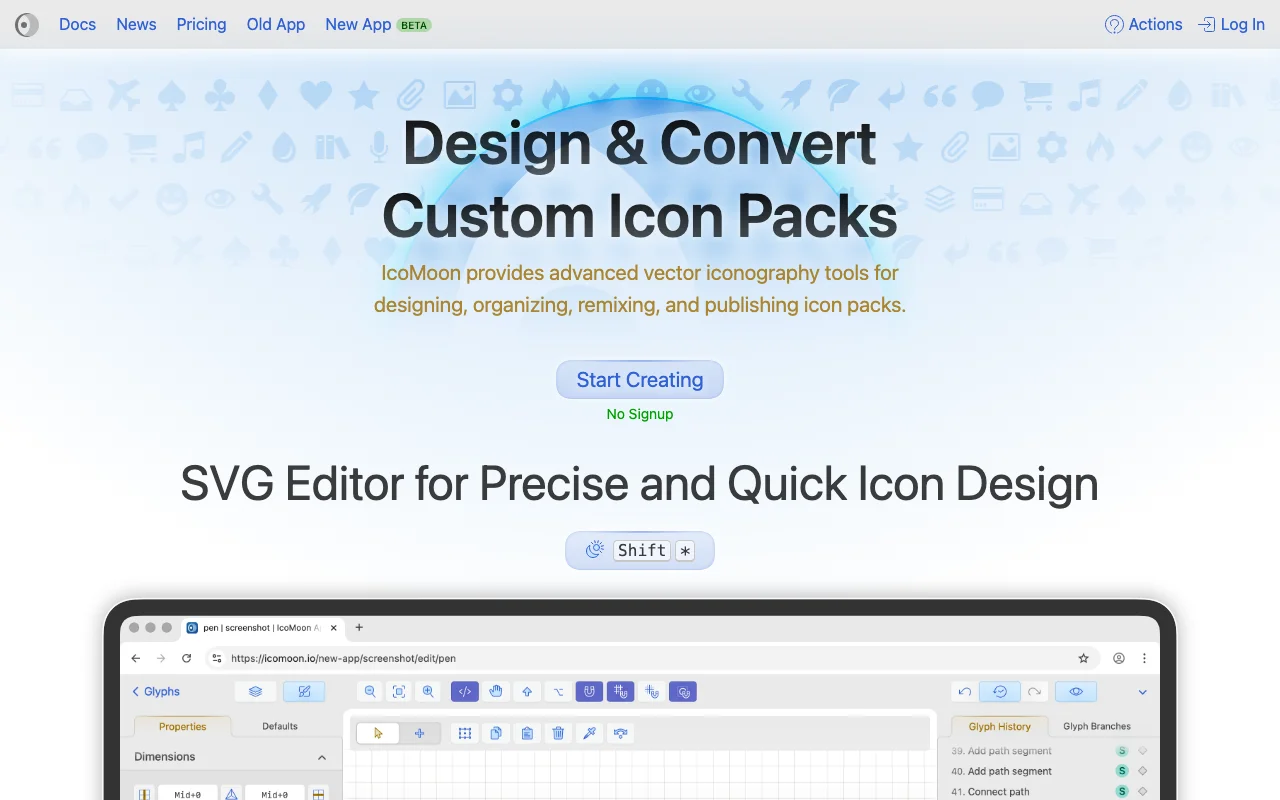The width and height of the screenshot is (1280, 800).
Task: Select history entry 39. Add path segment
Action: click(x=1002, y=751)
